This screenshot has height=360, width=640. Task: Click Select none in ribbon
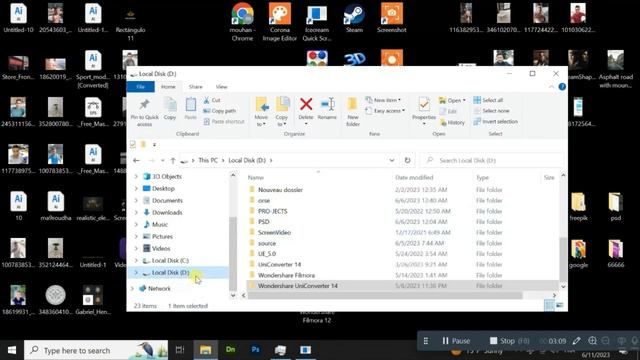tap(491, 111)
